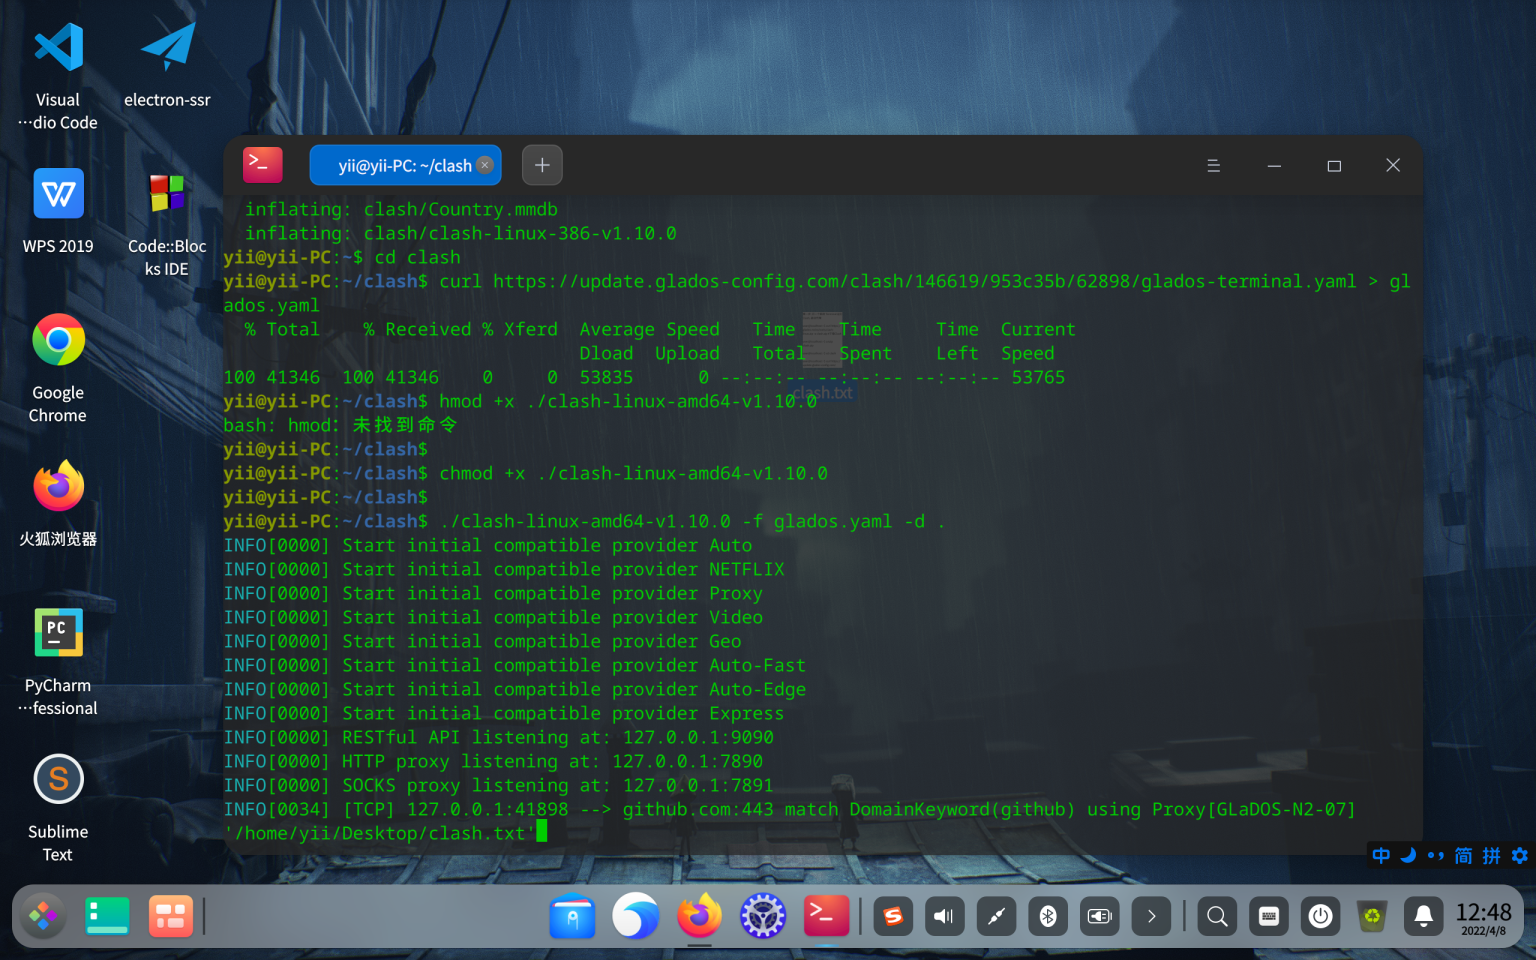Image resolution: width=1536 pixels, height=960 pixels.
Task: Open the power button in the dock
Action: [1320, 916]
